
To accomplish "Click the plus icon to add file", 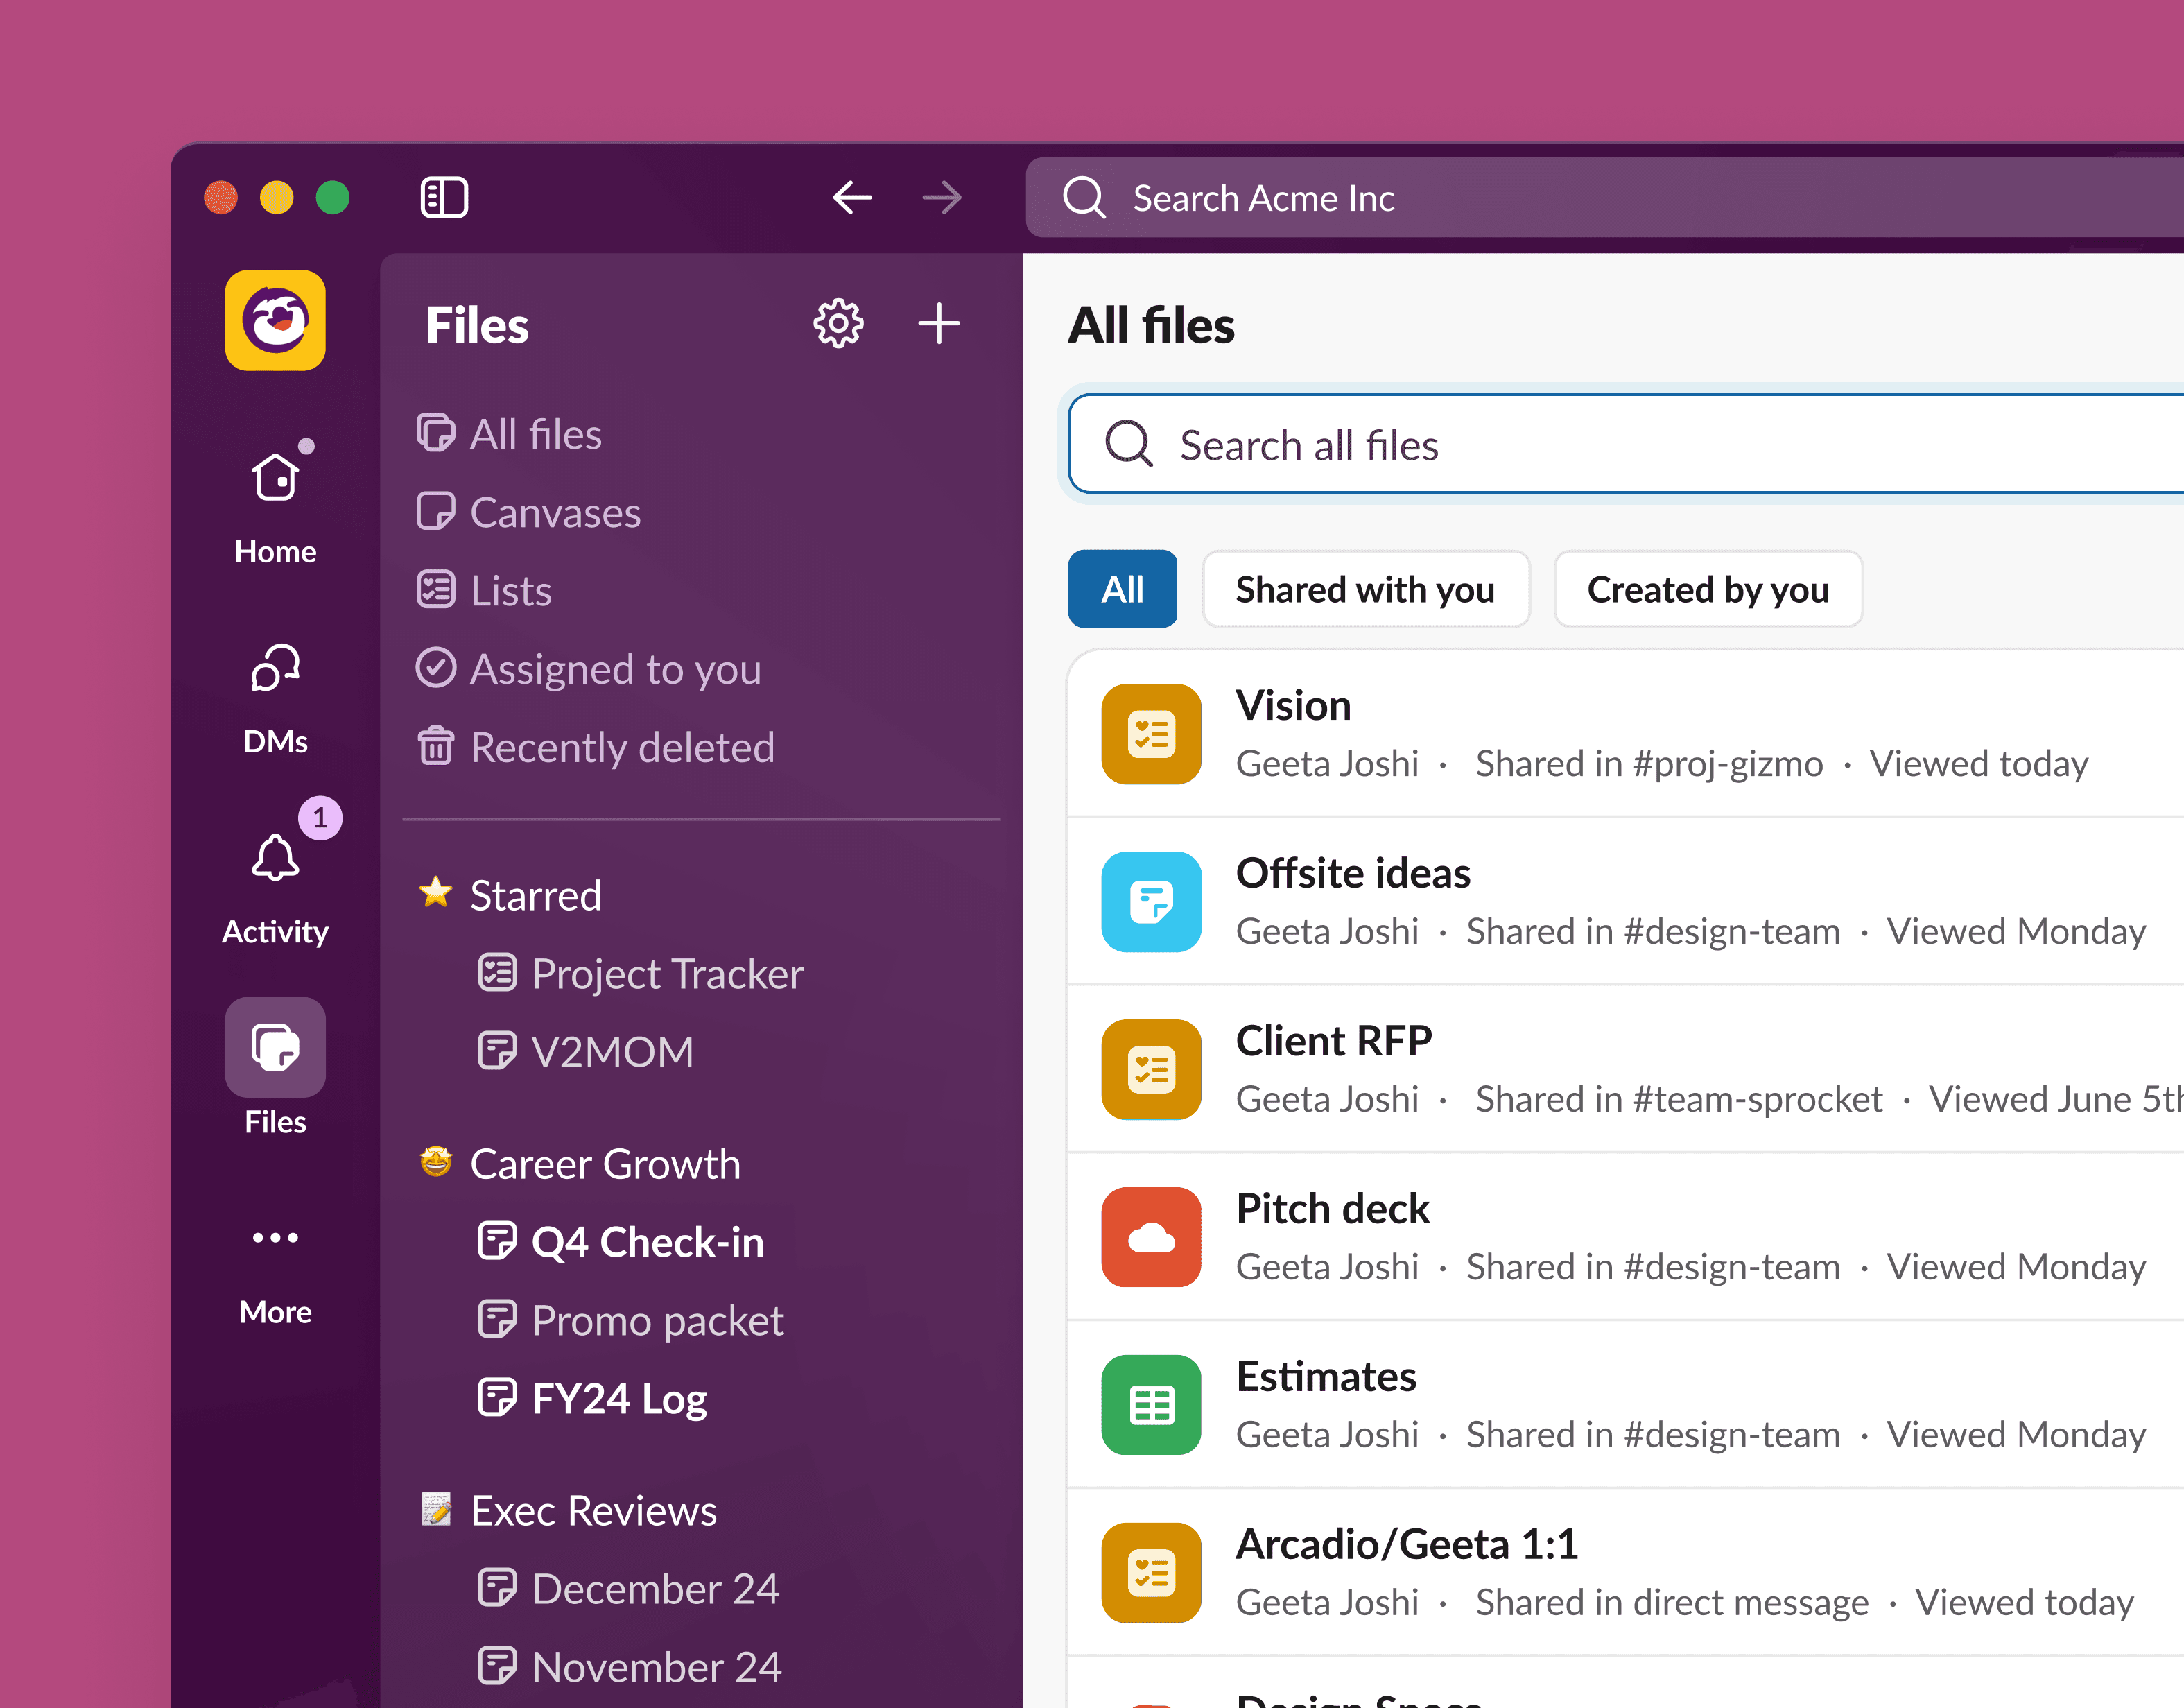I will coord(939,324).
